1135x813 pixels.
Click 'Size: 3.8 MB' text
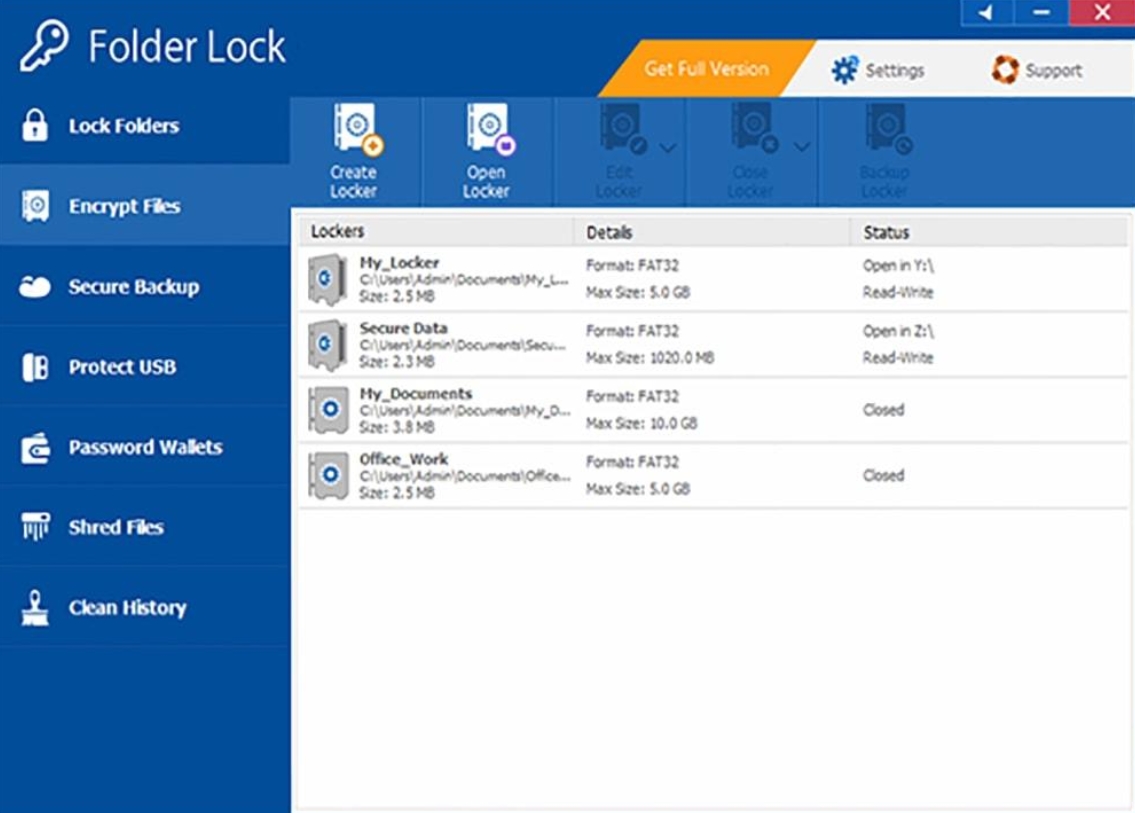(x=397, y=427)
